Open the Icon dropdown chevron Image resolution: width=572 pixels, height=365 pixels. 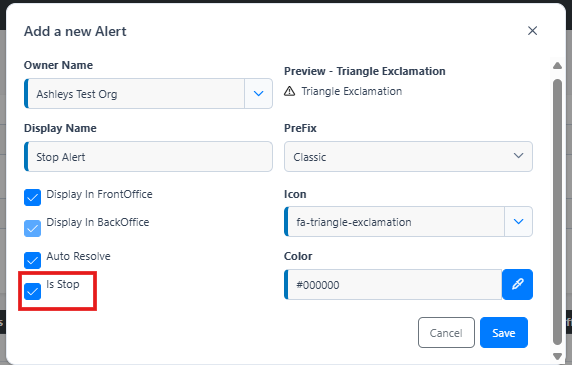(518, 221)
